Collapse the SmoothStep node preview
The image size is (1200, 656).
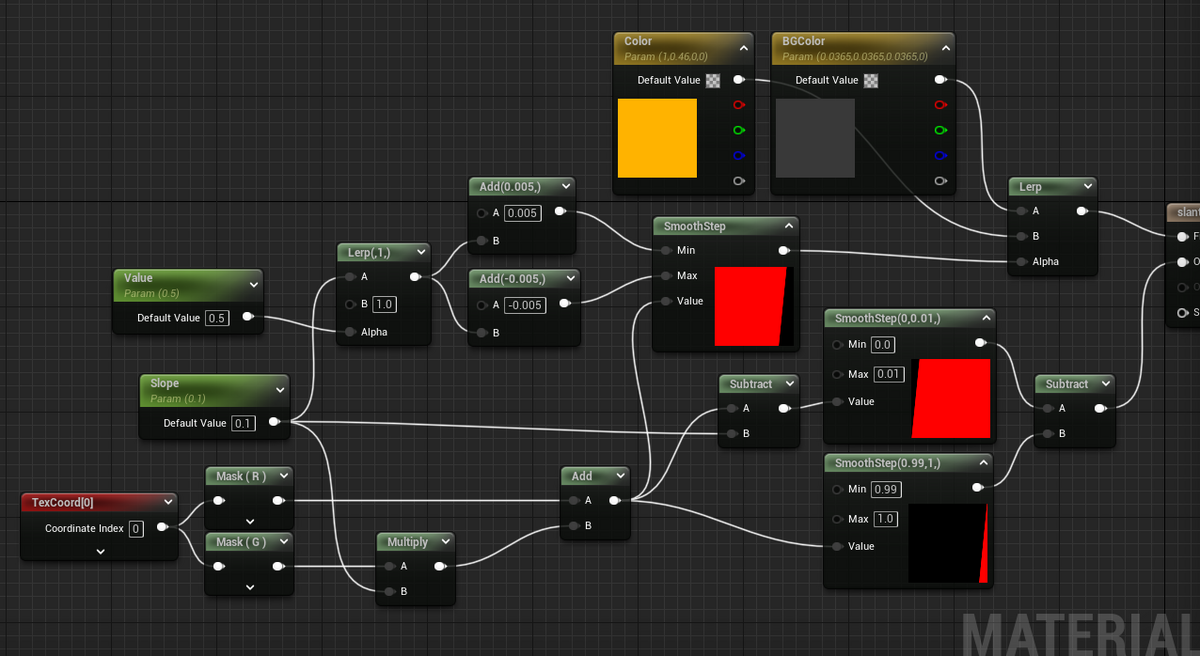click(788, 226)
